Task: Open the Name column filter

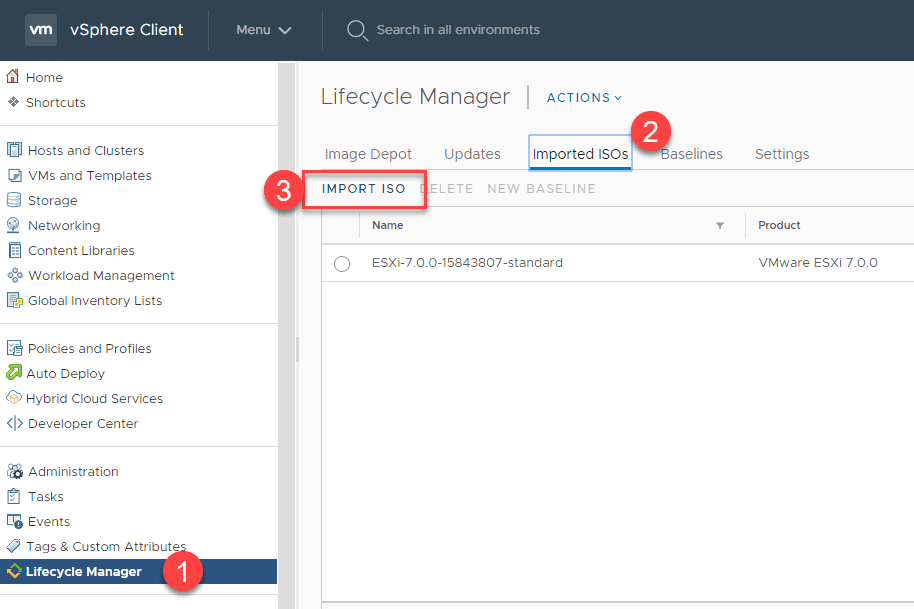Action: (720, 226)
